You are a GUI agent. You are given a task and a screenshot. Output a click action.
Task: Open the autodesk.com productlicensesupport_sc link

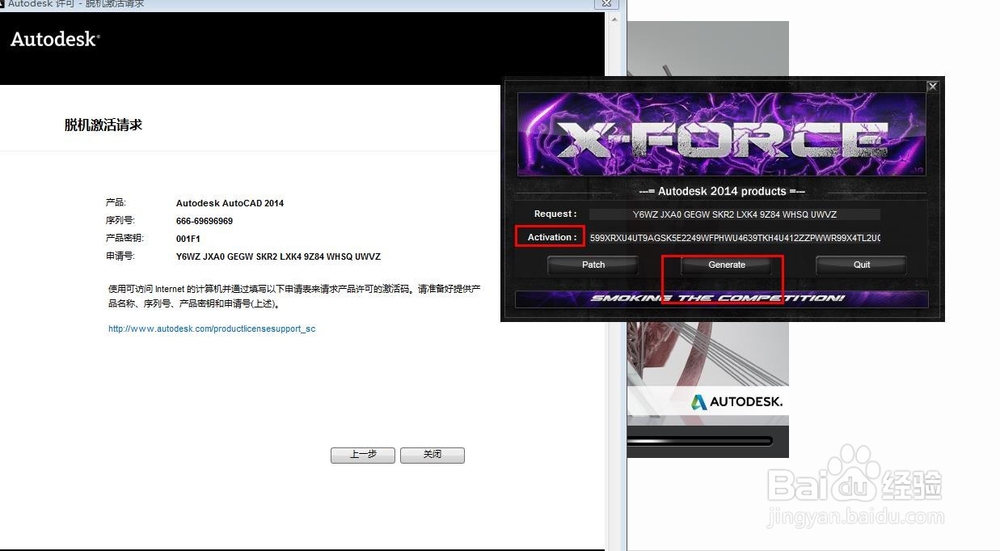(212, 329)
